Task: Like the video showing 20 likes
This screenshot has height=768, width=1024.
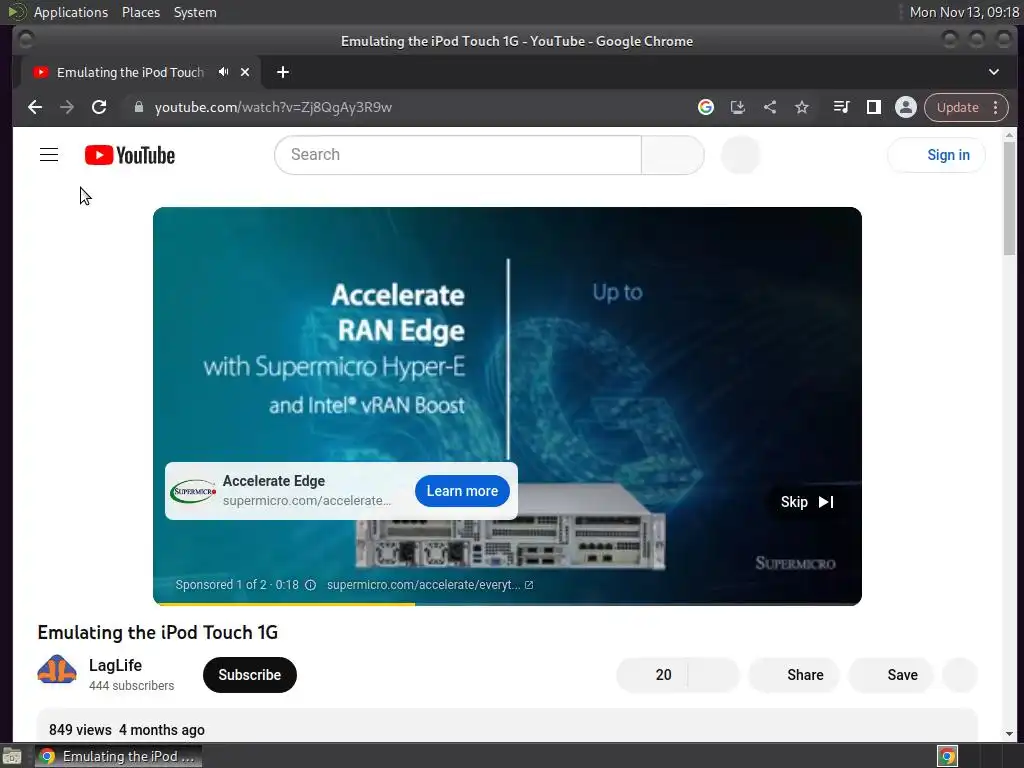Action: tap(652, 675)
